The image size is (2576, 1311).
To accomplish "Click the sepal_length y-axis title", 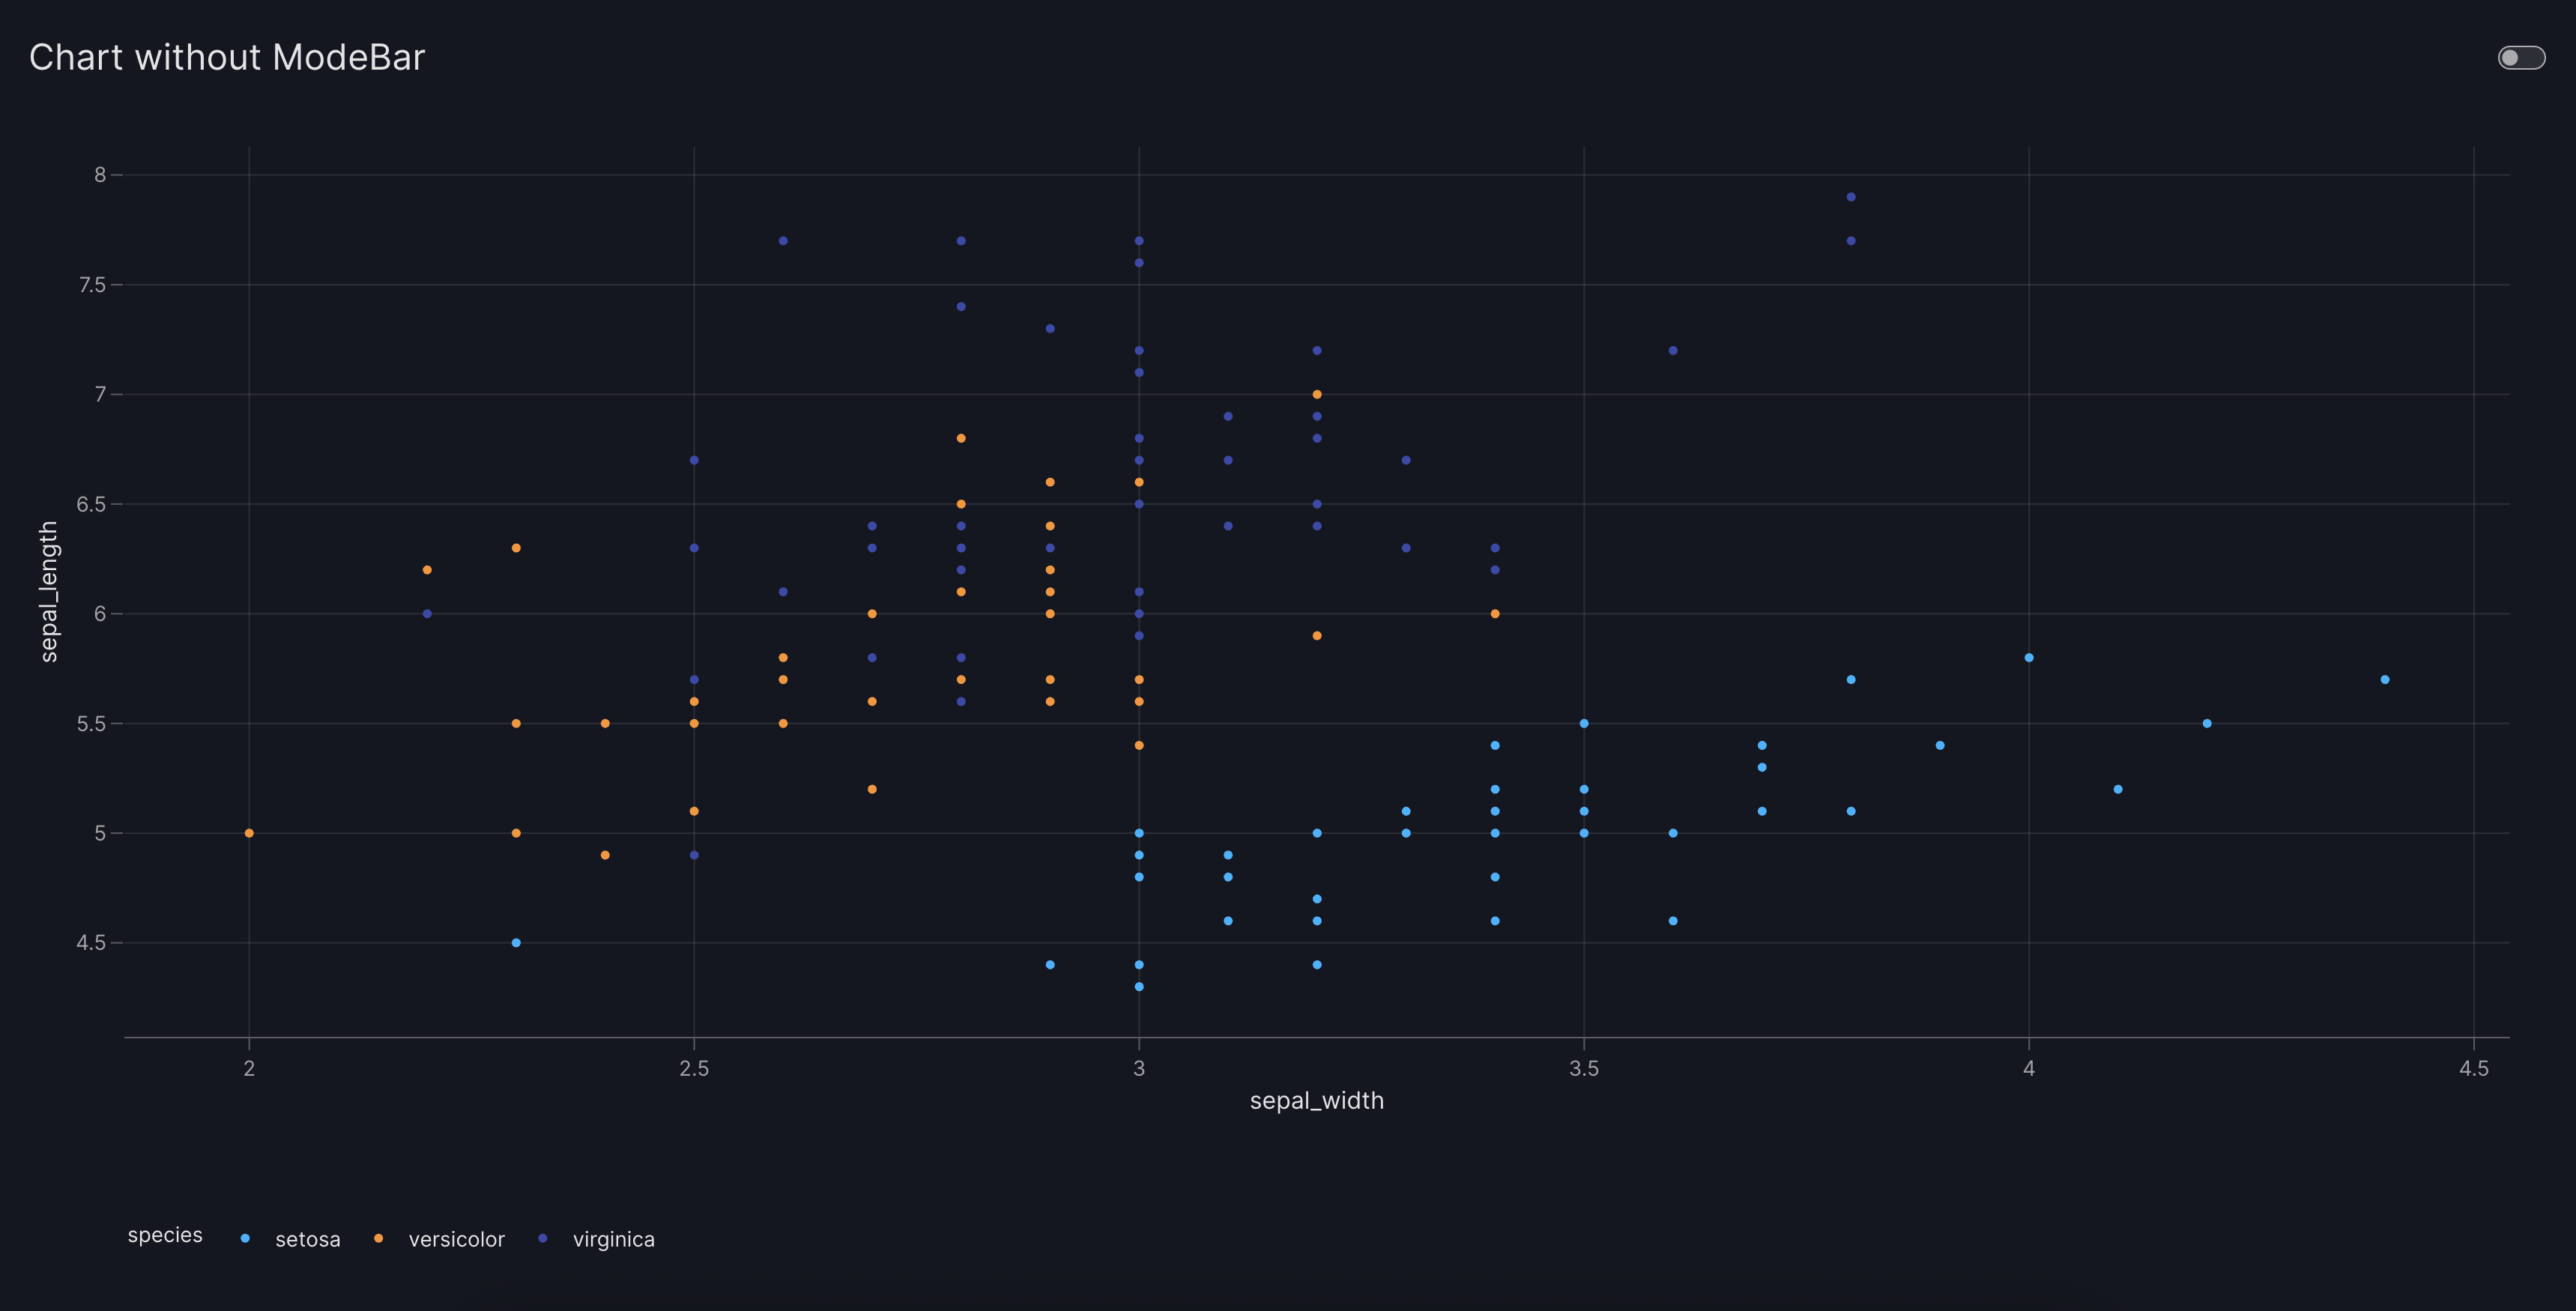I will pyautogui.click(x=48, y=591).
